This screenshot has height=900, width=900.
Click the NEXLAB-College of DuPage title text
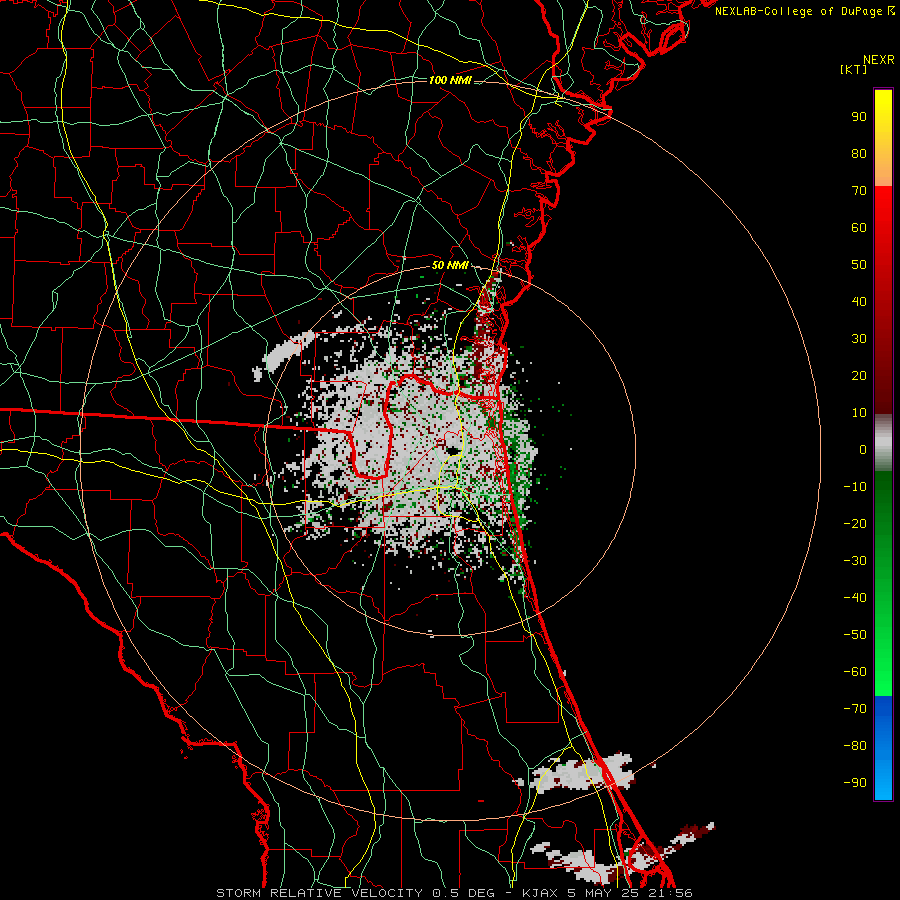point(805,11)
